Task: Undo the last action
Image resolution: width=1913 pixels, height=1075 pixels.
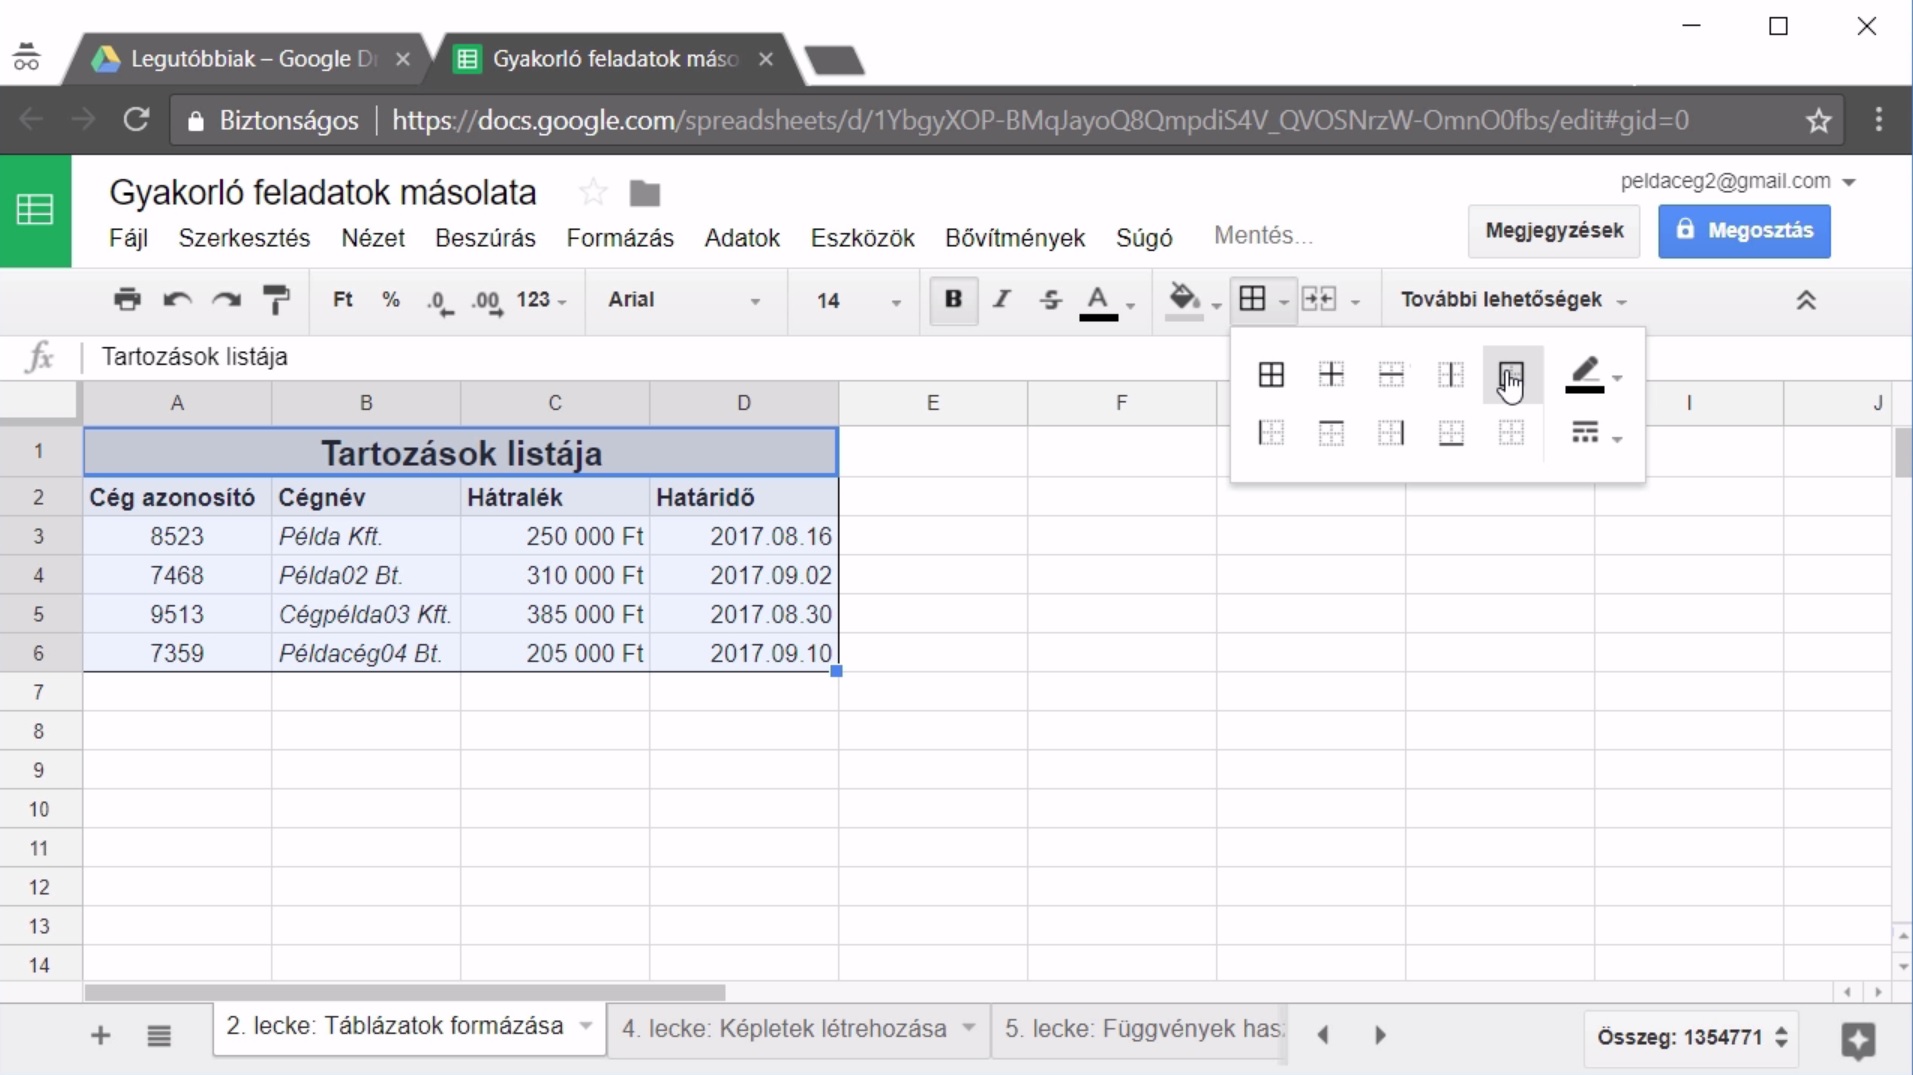Action: pyautogui.click(x=177, y=299)
